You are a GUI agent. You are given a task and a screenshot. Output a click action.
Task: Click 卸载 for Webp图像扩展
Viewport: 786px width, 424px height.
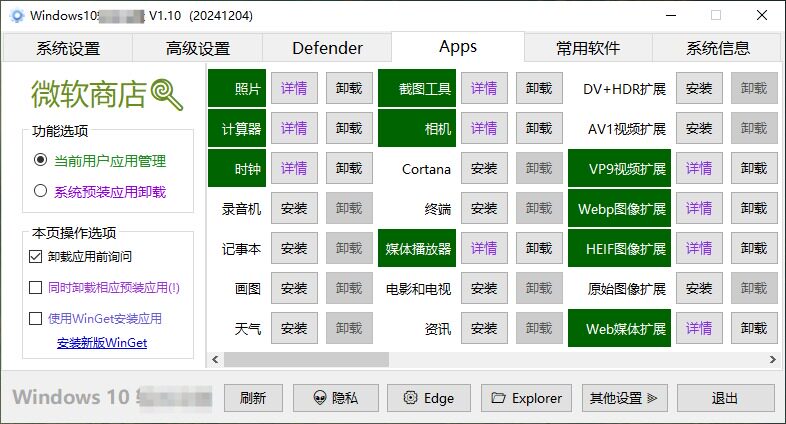click(x=754, y=208)
